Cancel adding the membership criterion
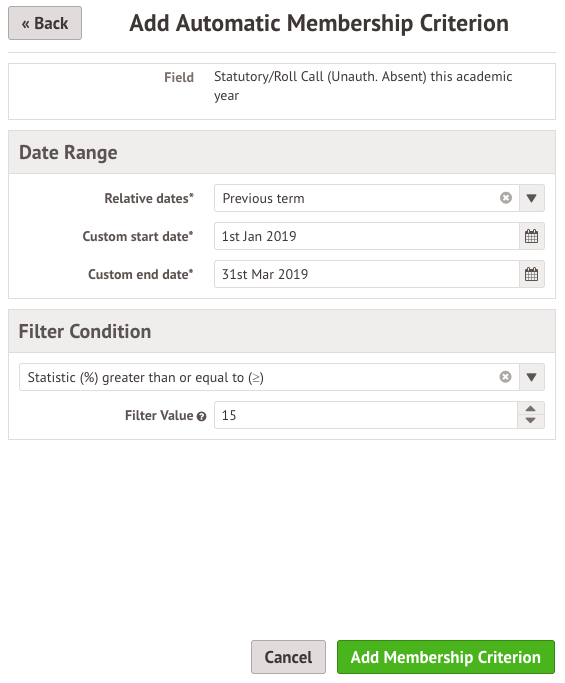 pyautogui.click(x=288, y=657)
